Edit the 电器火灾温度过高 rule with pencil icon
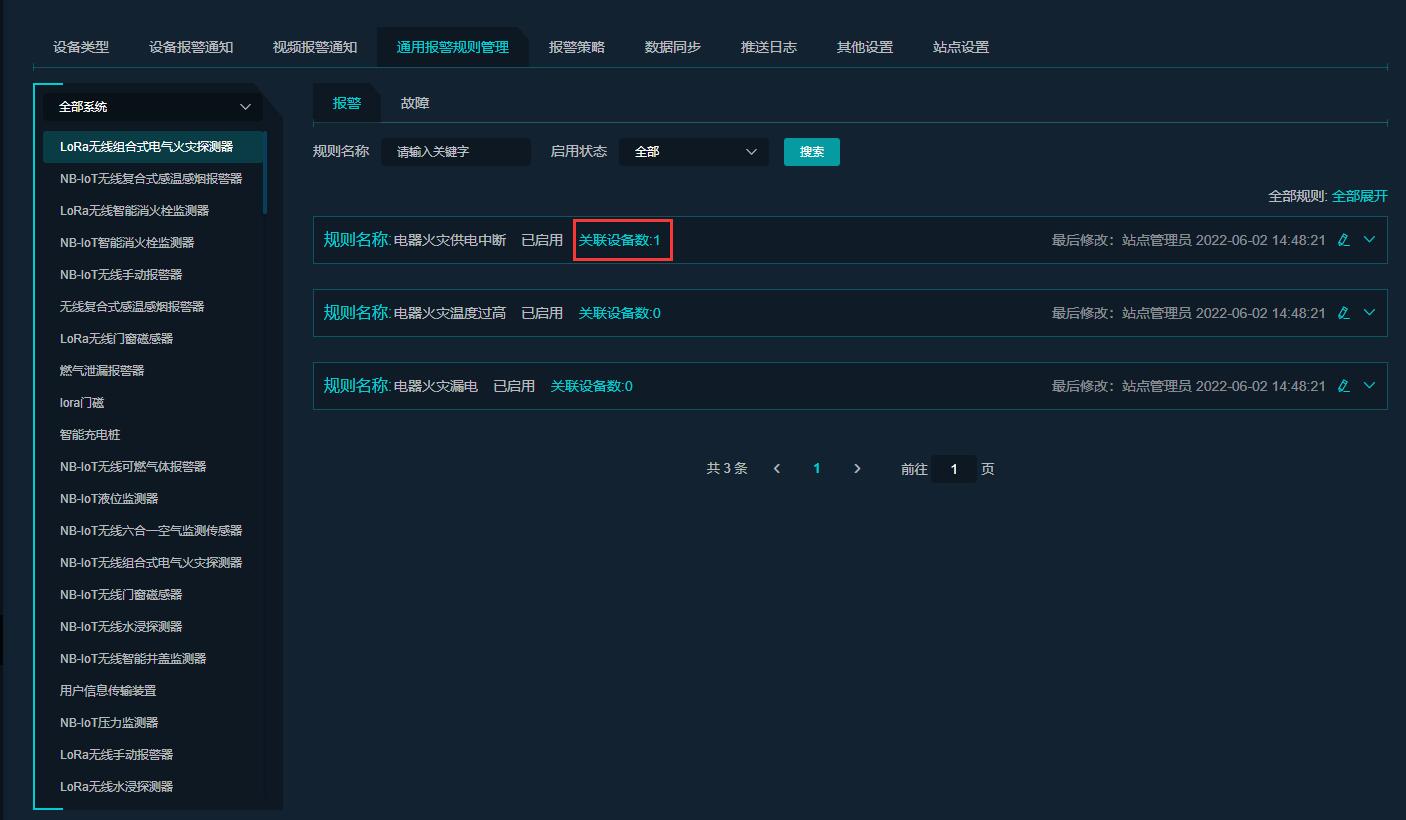Image resolution: width=1406 pixels, height=820 pixels. click(x=1343, y=313)
